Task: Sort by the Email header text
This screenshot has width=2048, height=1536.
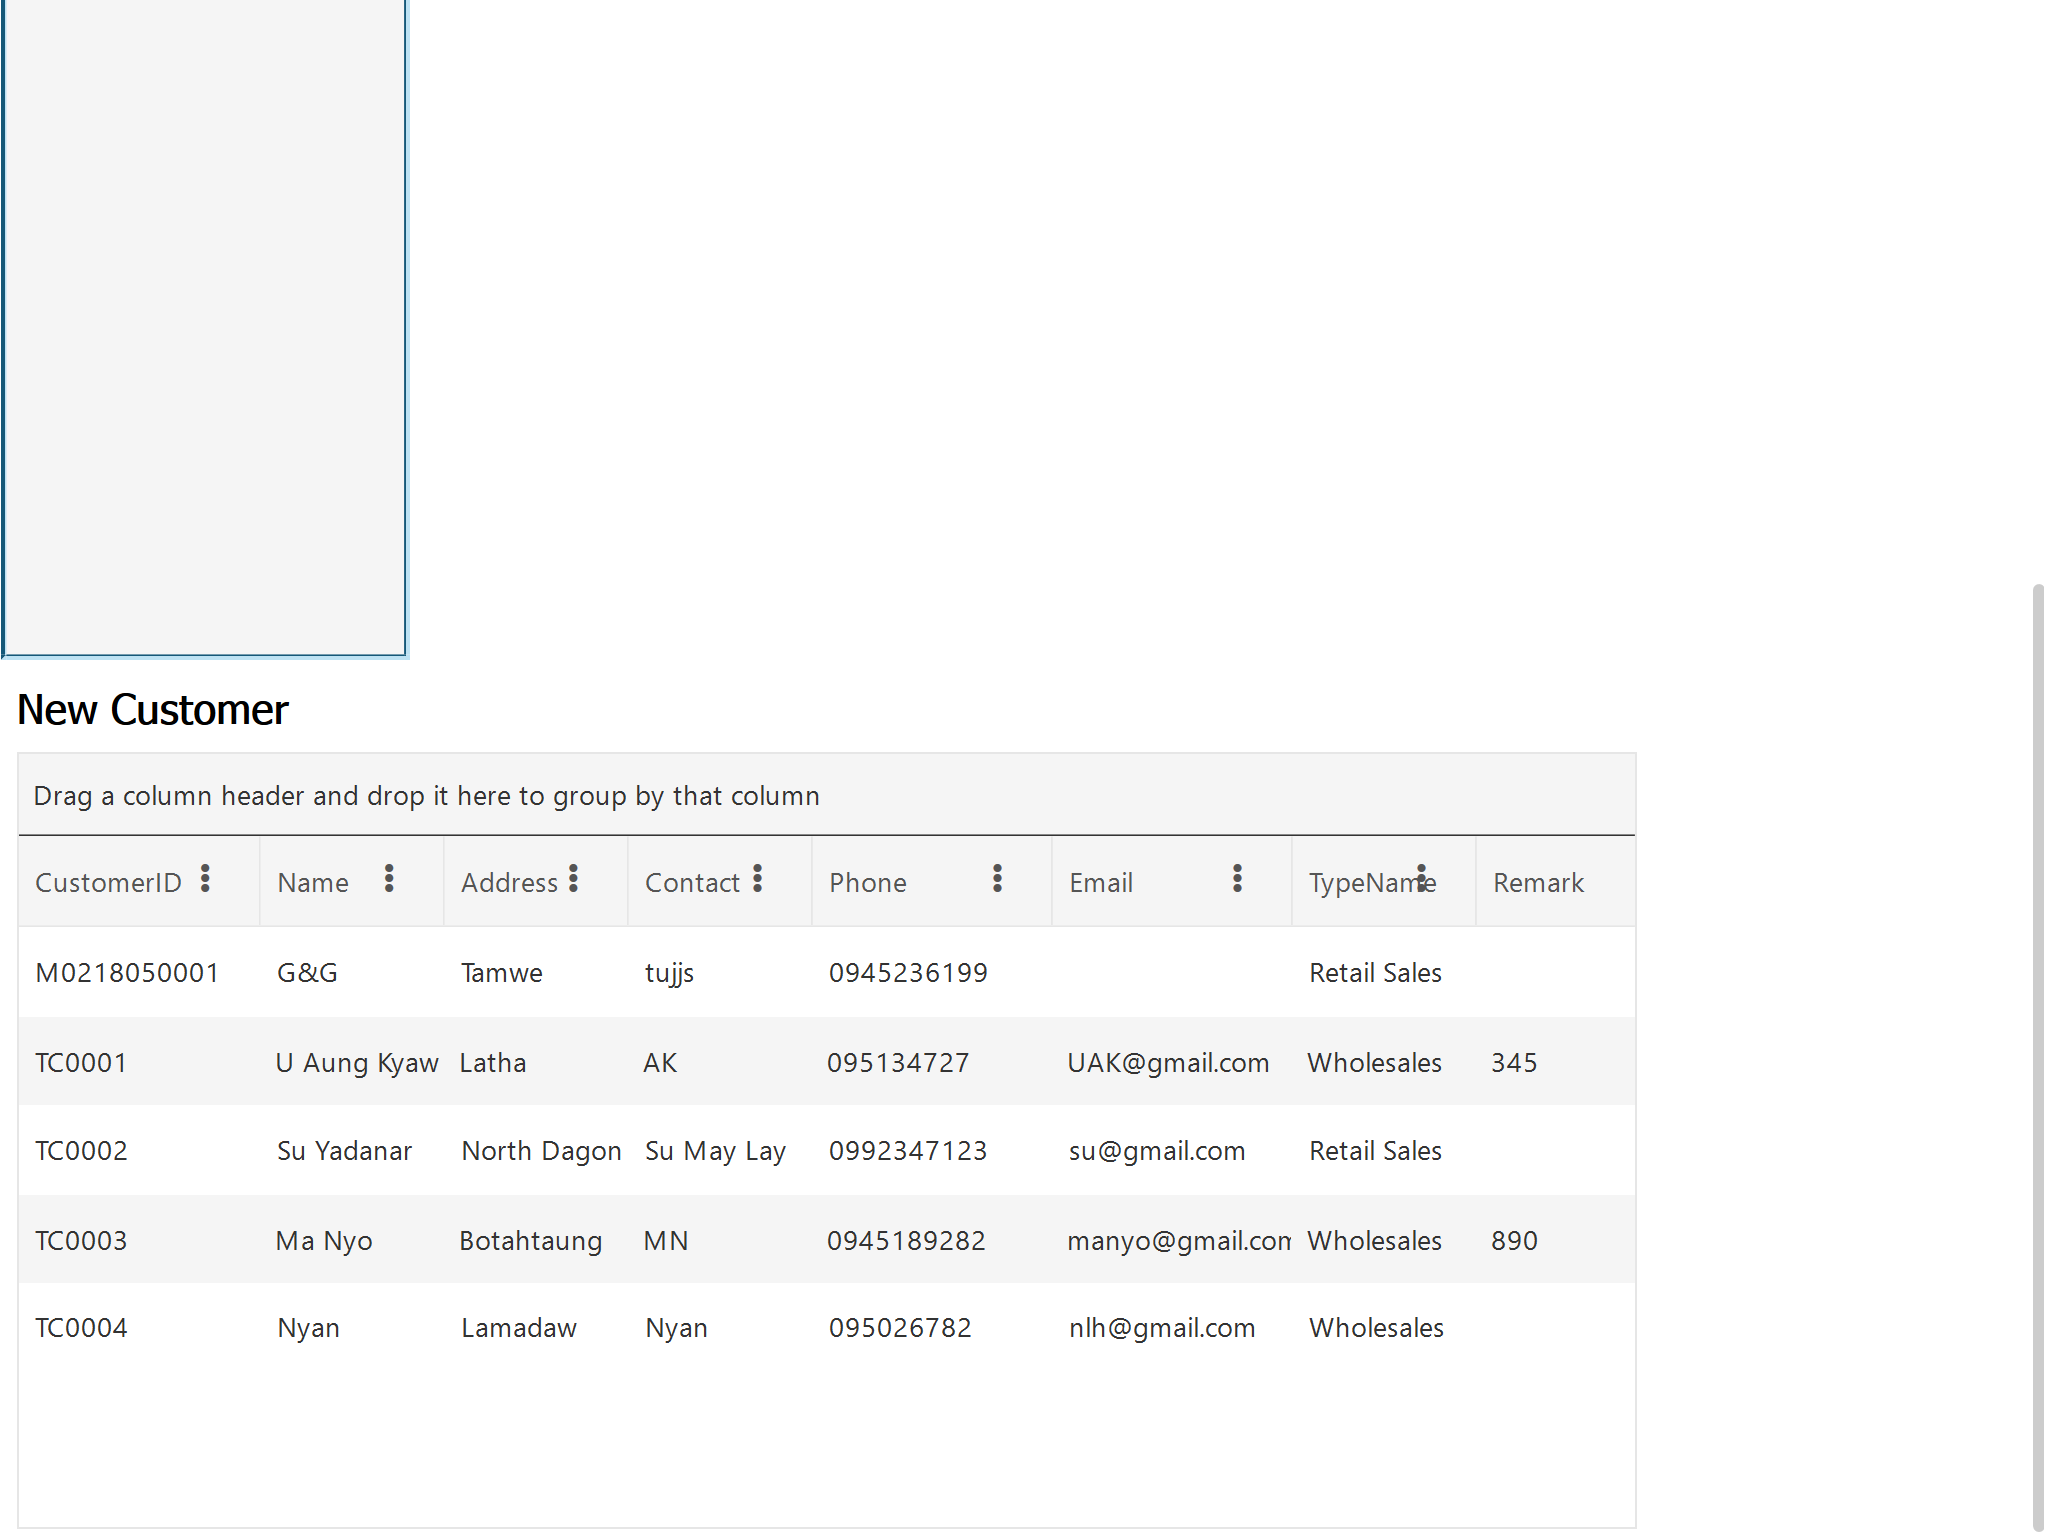Action: pyautogui.click(x=1100, y=883)
